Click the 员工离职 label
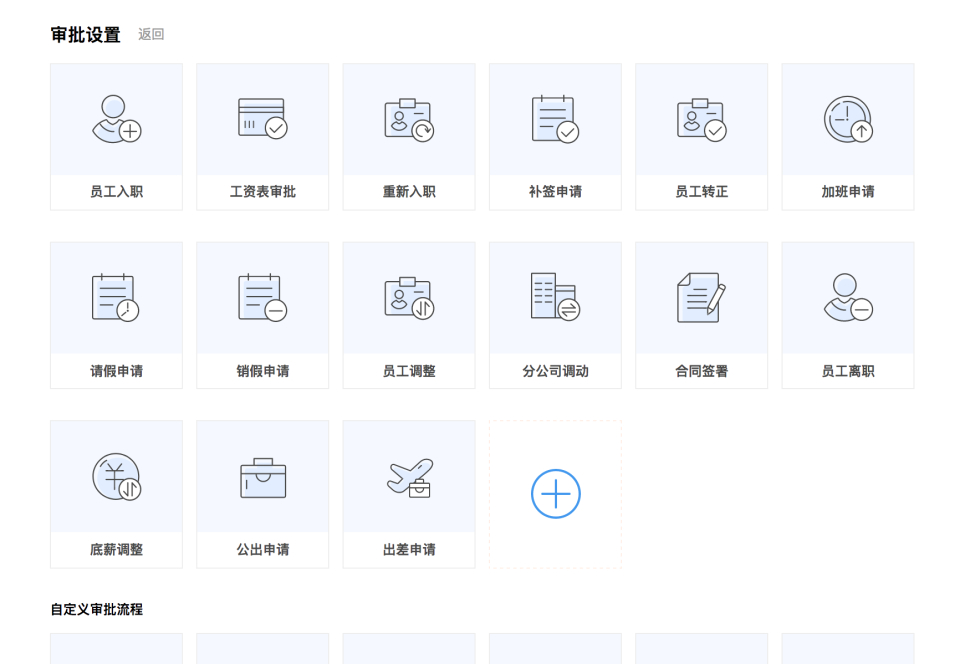 848,371
